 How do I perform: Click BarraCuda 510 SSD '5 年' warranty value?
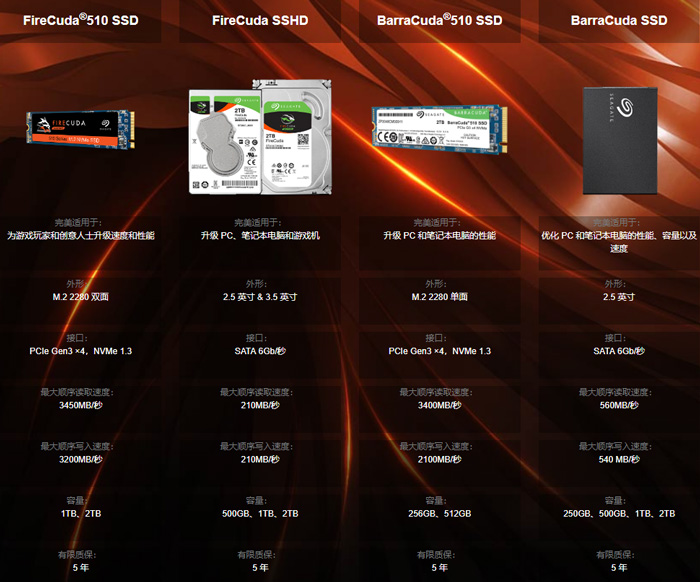[x=440, y=568]
